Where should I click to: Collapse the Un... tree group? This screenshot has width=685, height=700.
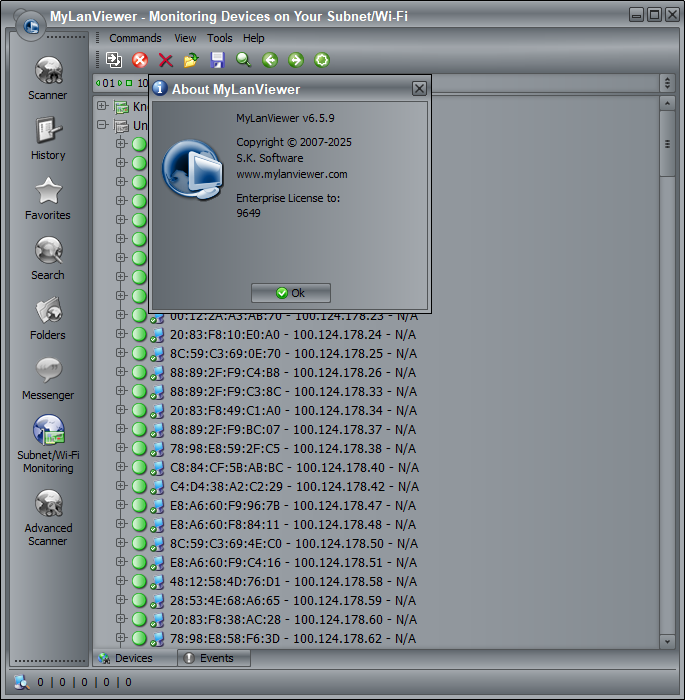click(x=102, y=125)
